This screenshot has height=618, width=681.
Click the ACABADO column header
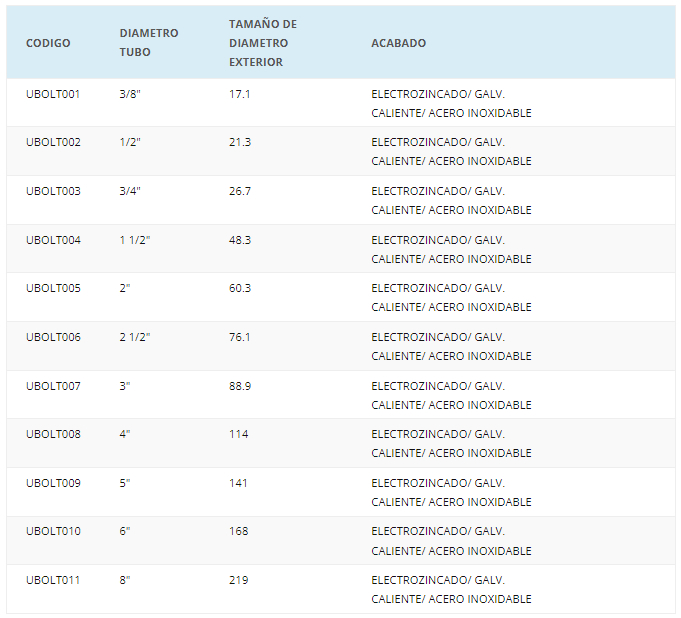point(398,43)
